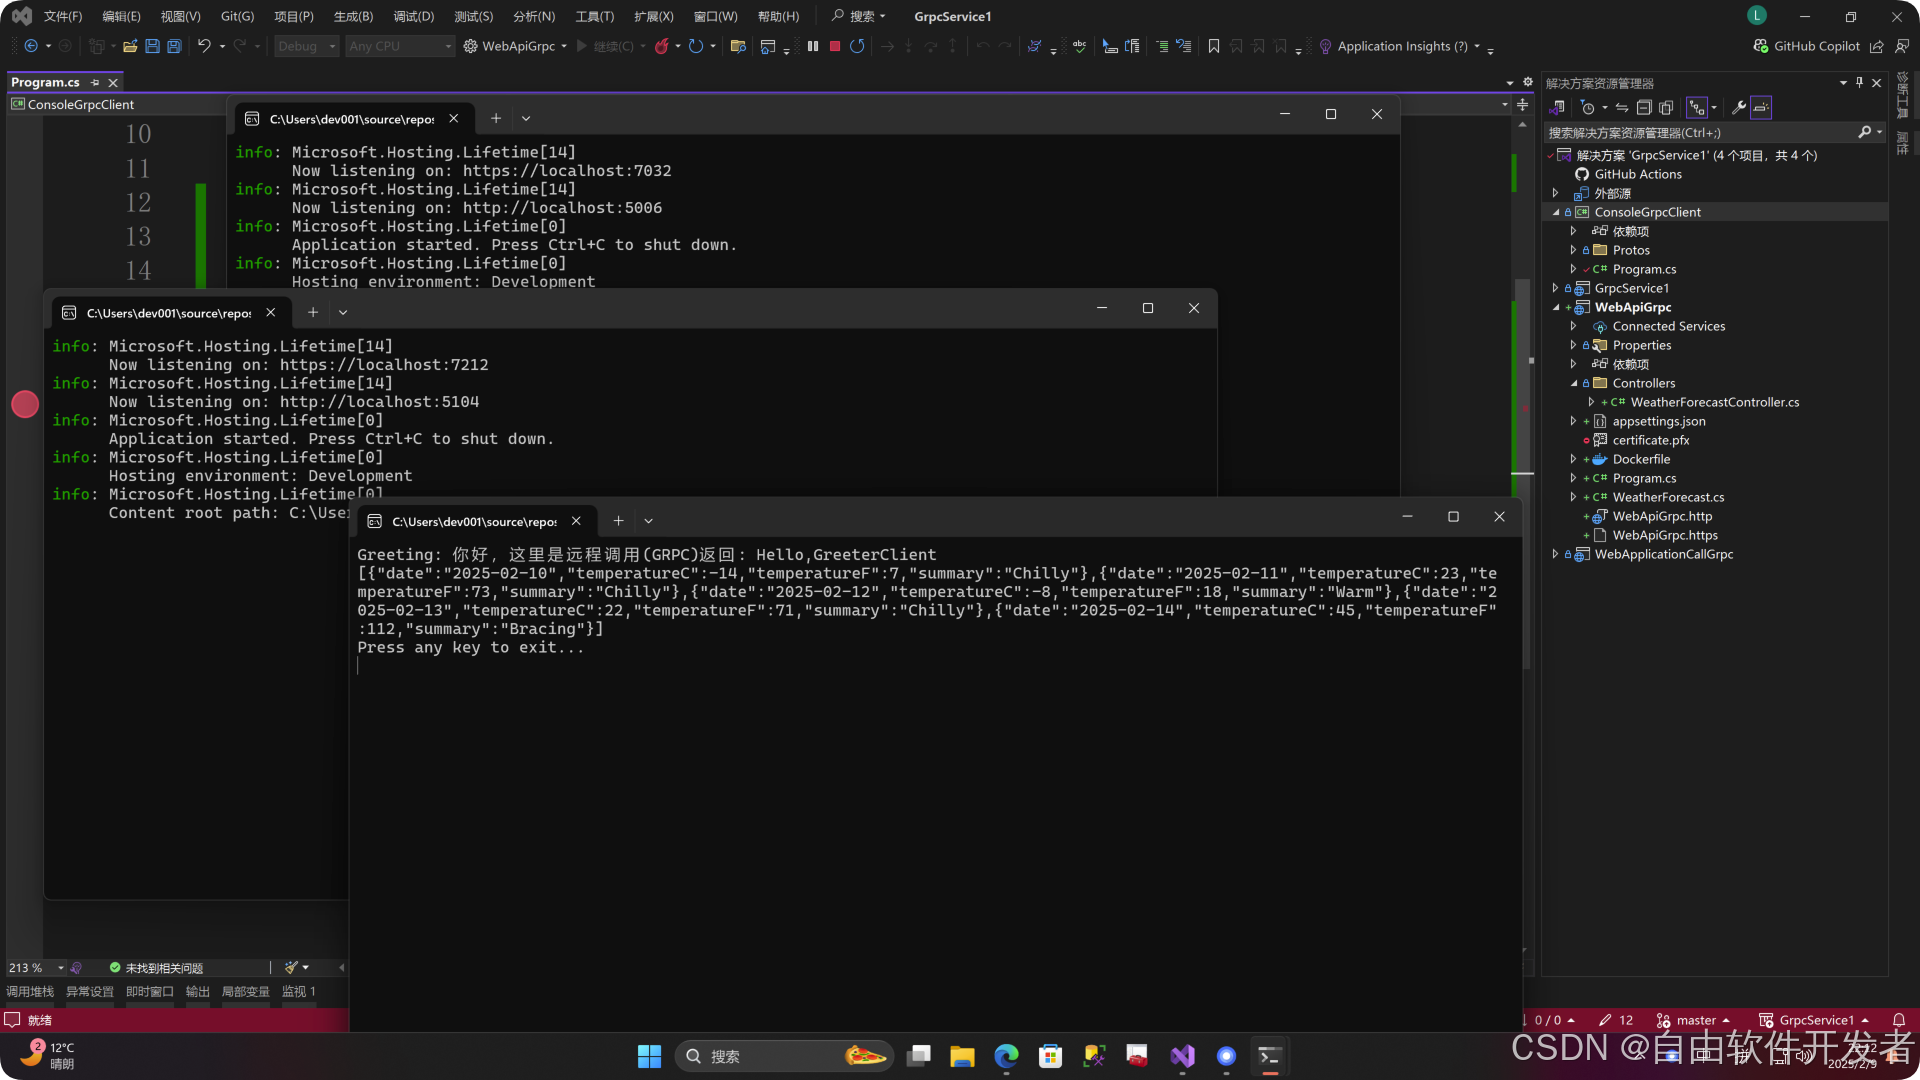This screenshot has width=1920, height=1080.
Task: Select appsettings.json in Solution Explorer
Action: click(x=1659, y=421)
